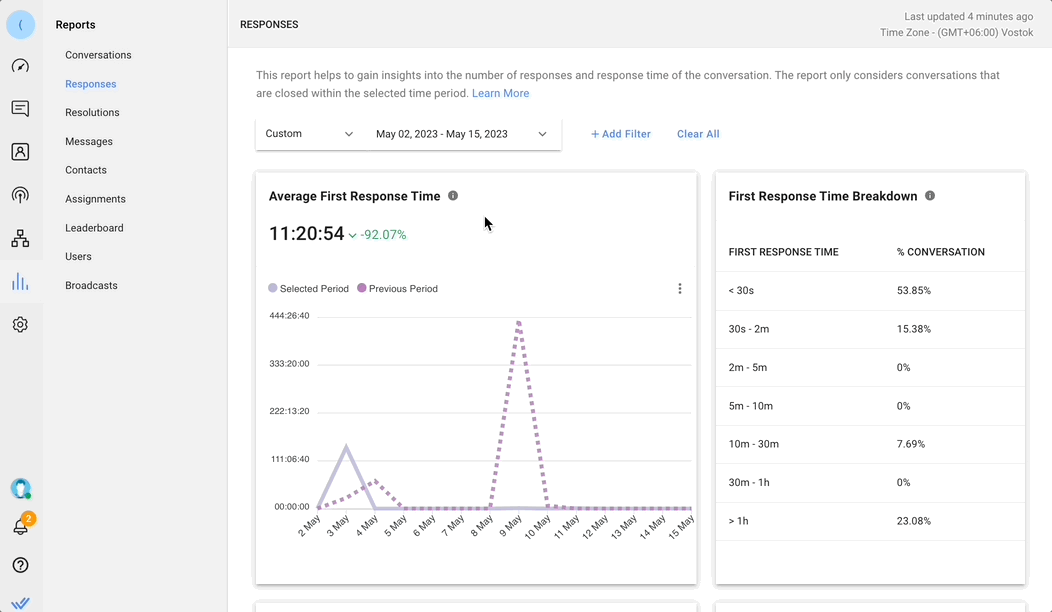This screenshot has height=612, width=1052.
Task: Open the Workflows hierarchy icon
Action: [x=20, y=239]
